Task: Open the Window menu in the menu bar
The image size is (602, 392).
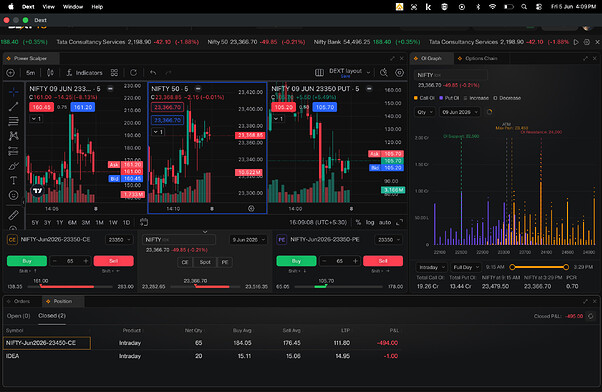Action: coord(73,7)
